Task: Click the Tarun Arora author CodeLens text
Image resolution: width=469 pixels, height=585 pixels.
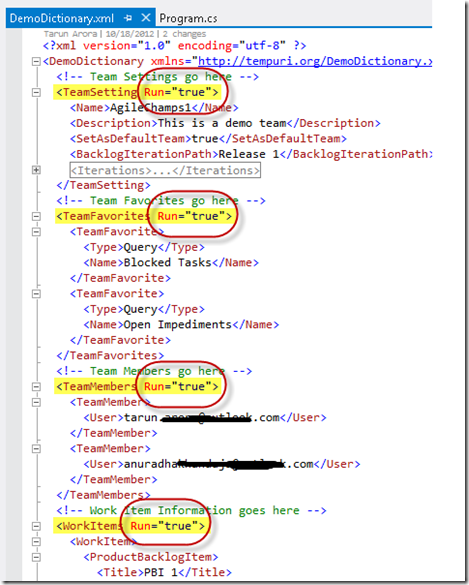Action: click(x=71, y=34)
